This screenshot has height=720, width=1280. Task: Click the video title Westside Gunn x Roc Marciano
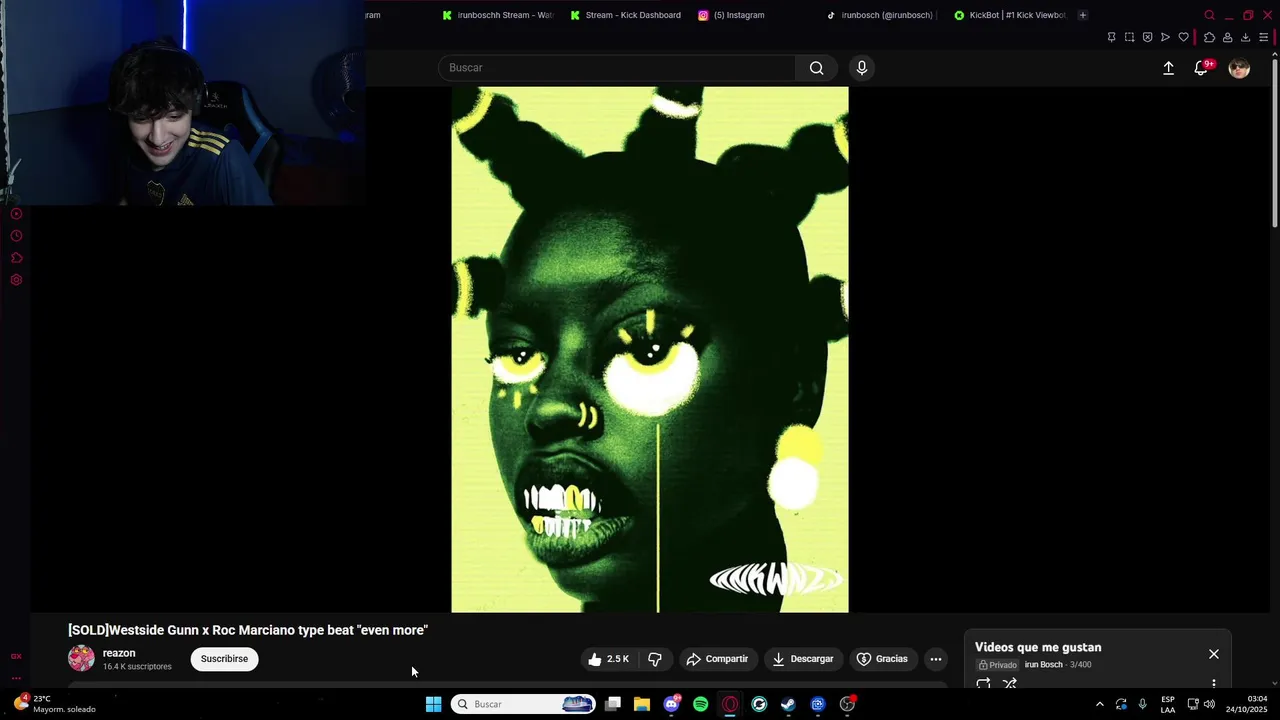pos(248,630)
